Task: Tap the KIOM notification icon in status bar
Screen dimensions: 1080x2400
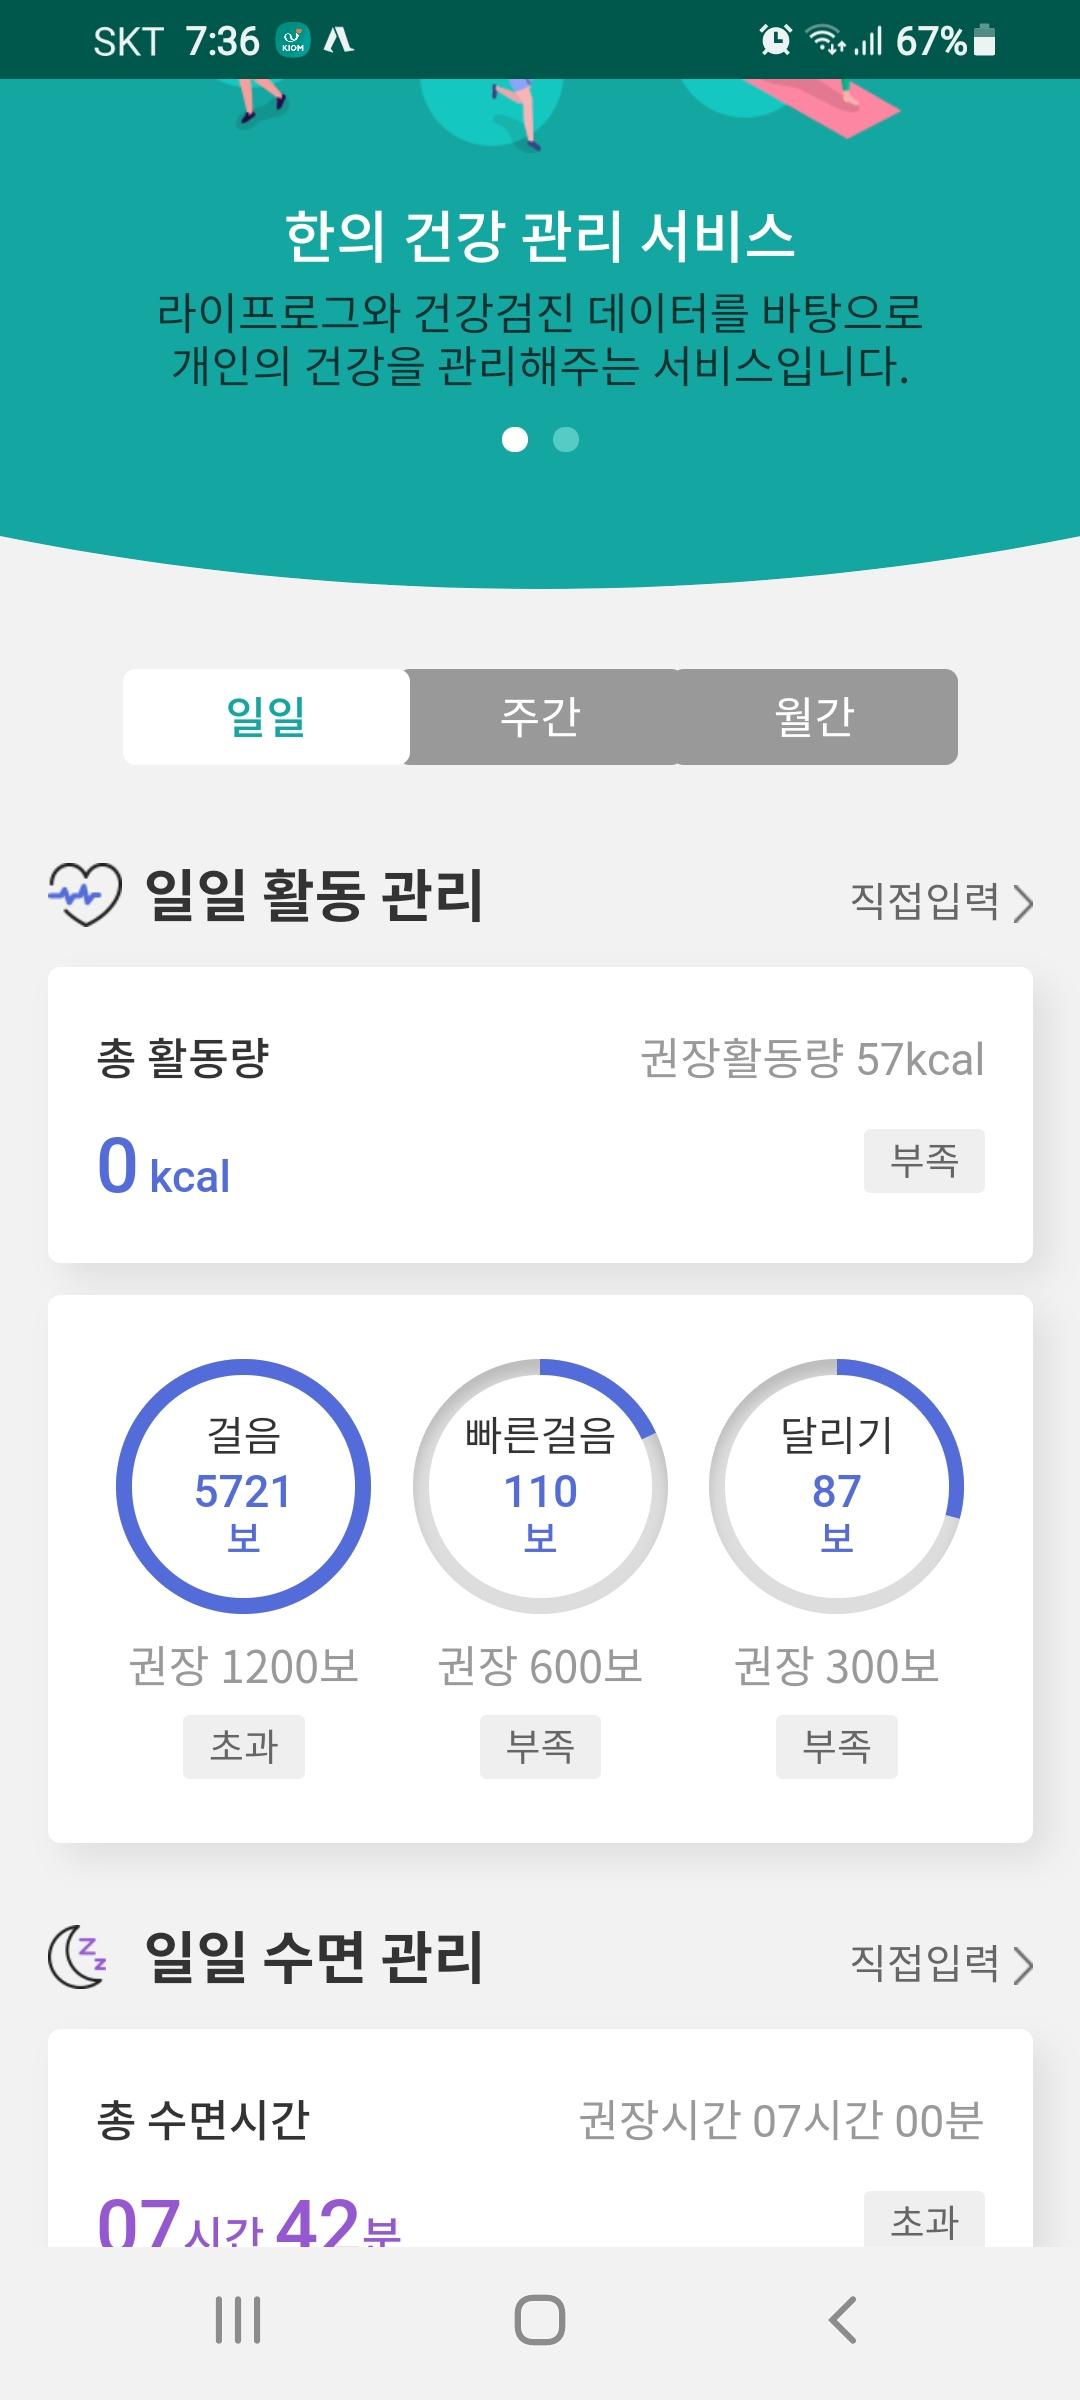Action: pos(293,40)
